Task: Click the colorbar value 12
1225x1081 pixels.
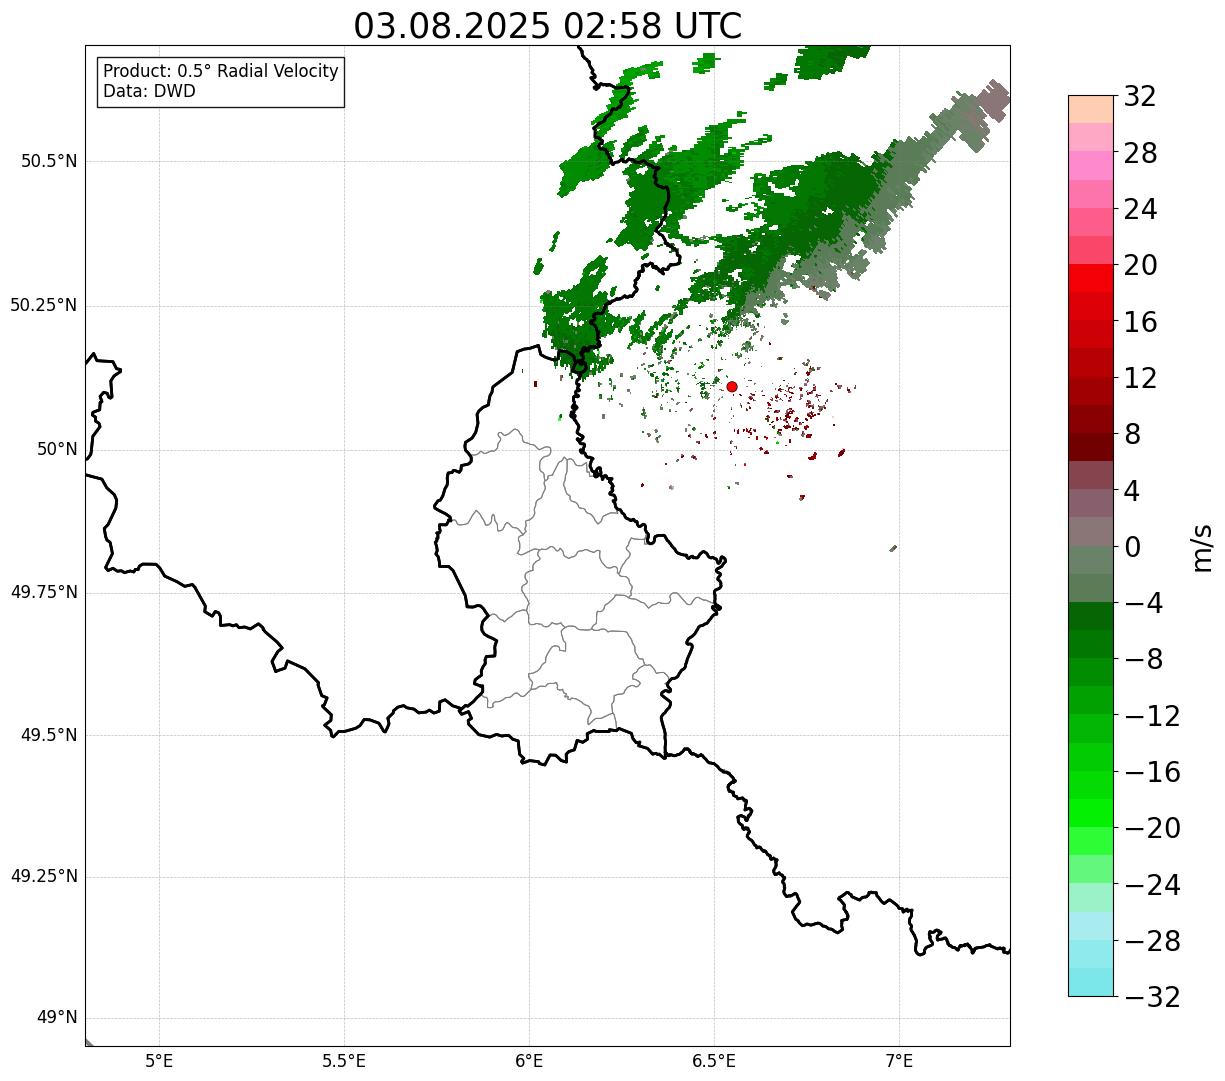Action: (1141, 378)
